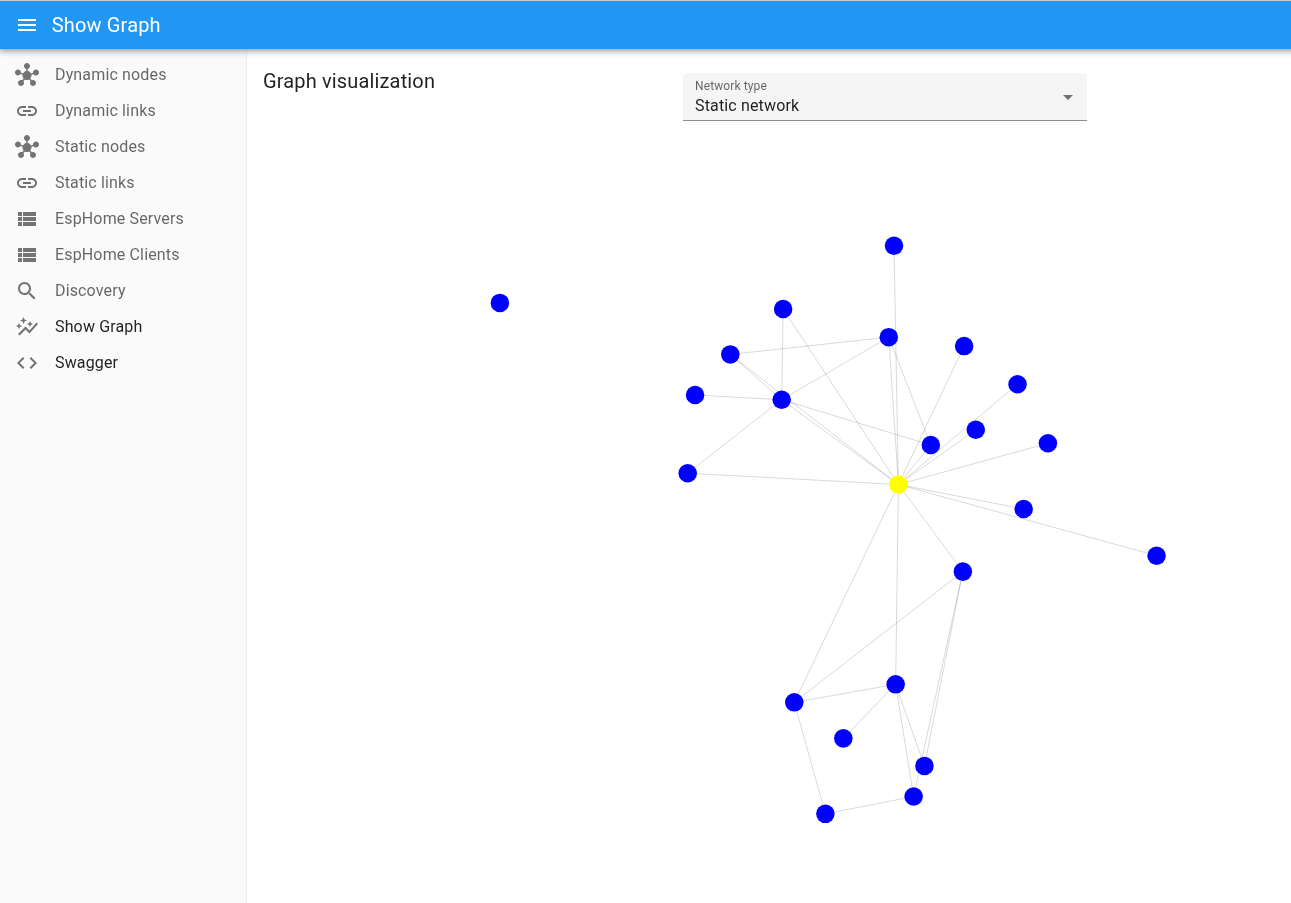This screenshot has height=903, width=1291.
Task: Expand the Network type dropdown arrow
Action: (x=1068, y=97)
